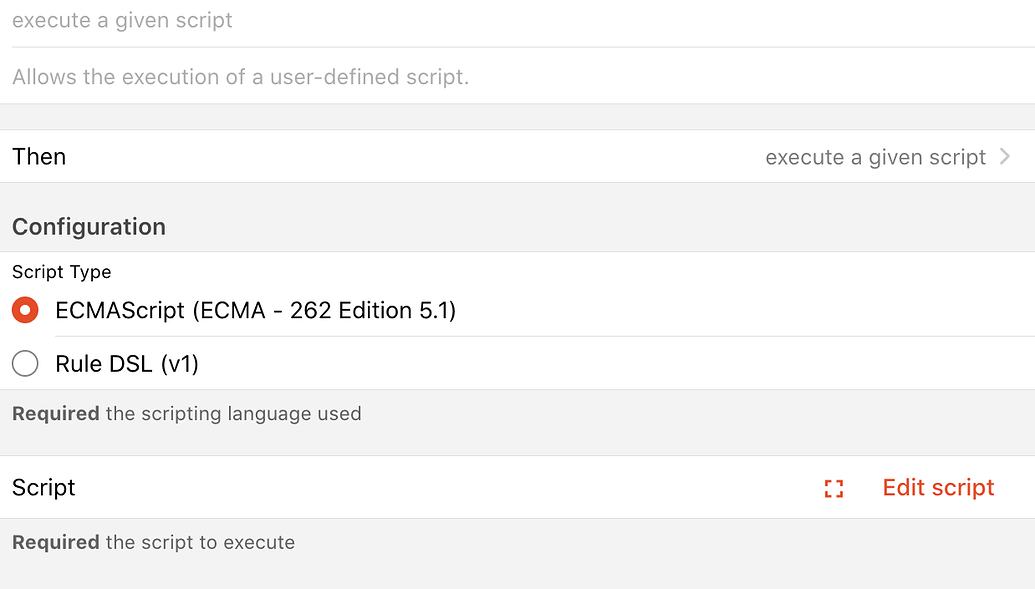The height and width of the screenshot is (589, 1035).
Task: Click the blank middle of the Then row
Action: [x=400, y=157]
